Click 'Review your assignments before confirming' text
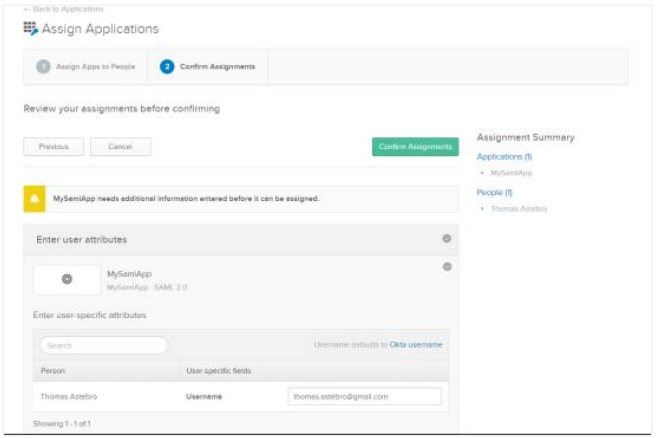657x438 pixels. 122,109
